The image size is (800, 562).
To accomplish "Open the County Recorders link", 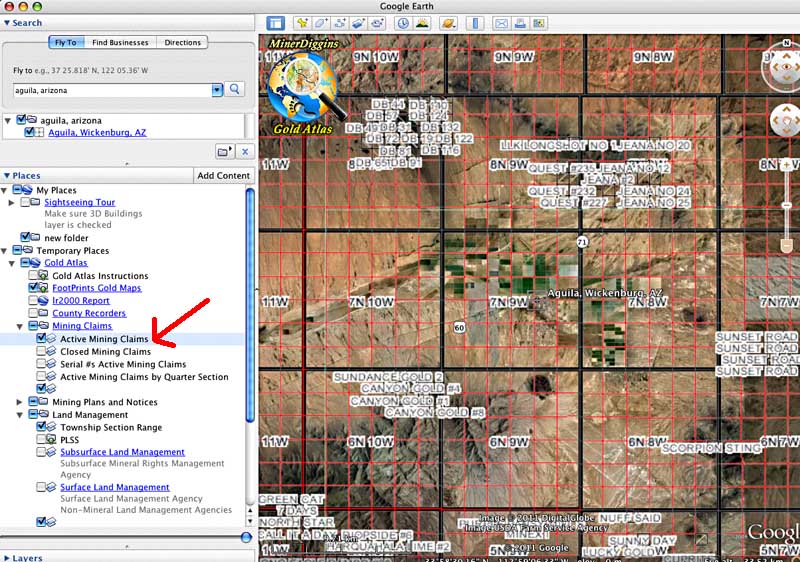I will [x=89, y=313].
